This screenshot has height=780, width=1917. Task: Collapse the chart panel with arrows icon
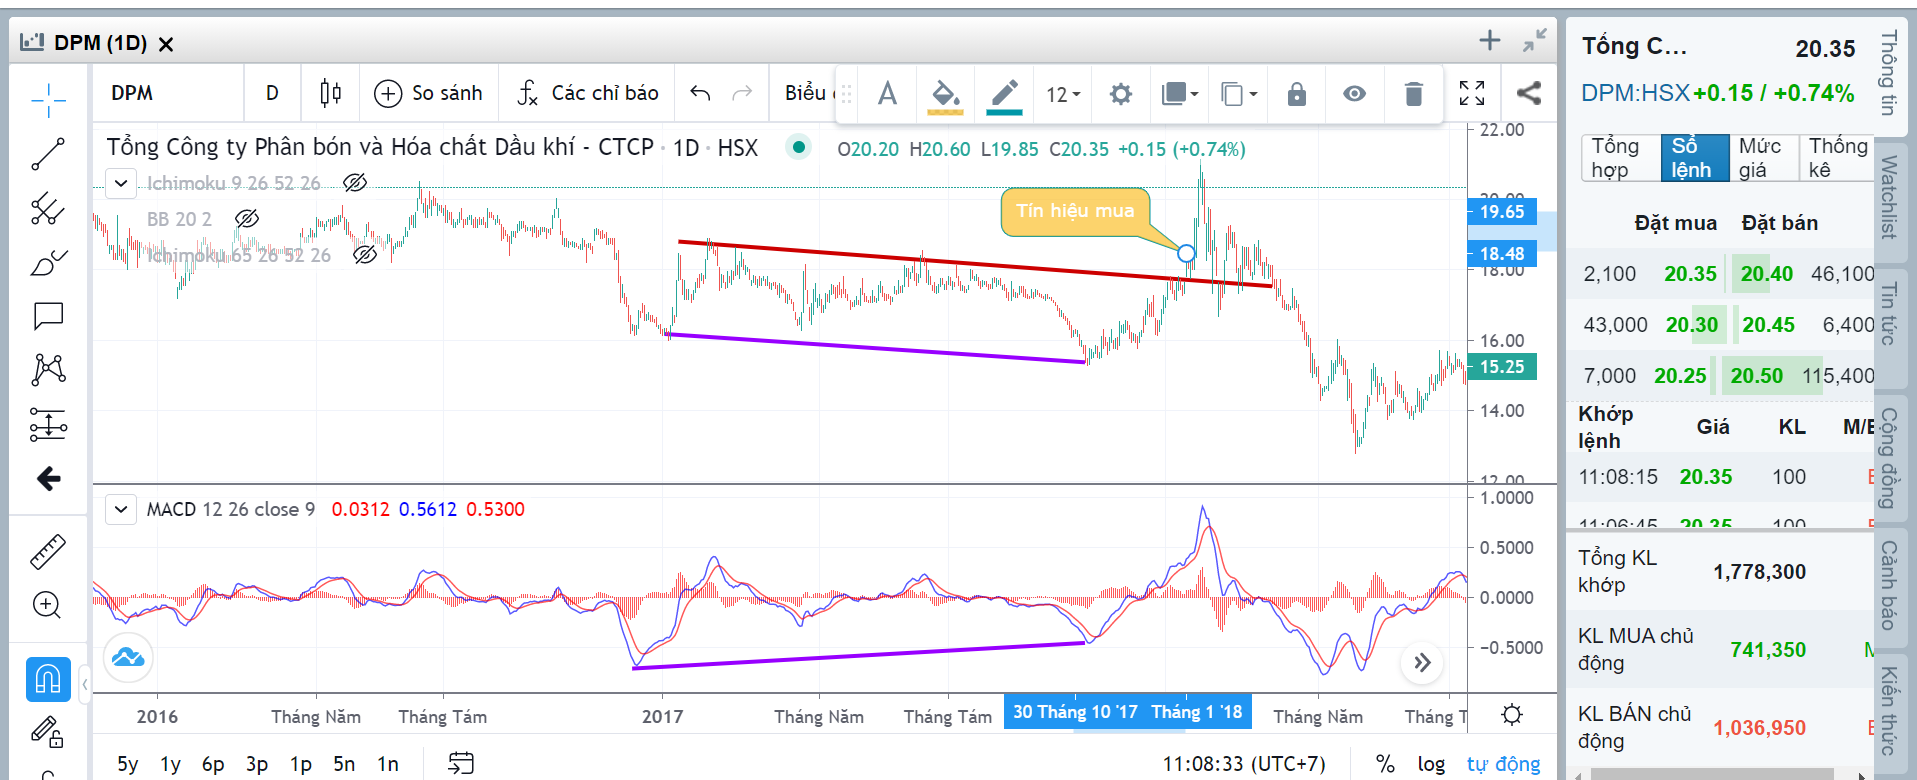pos(1534,41)
